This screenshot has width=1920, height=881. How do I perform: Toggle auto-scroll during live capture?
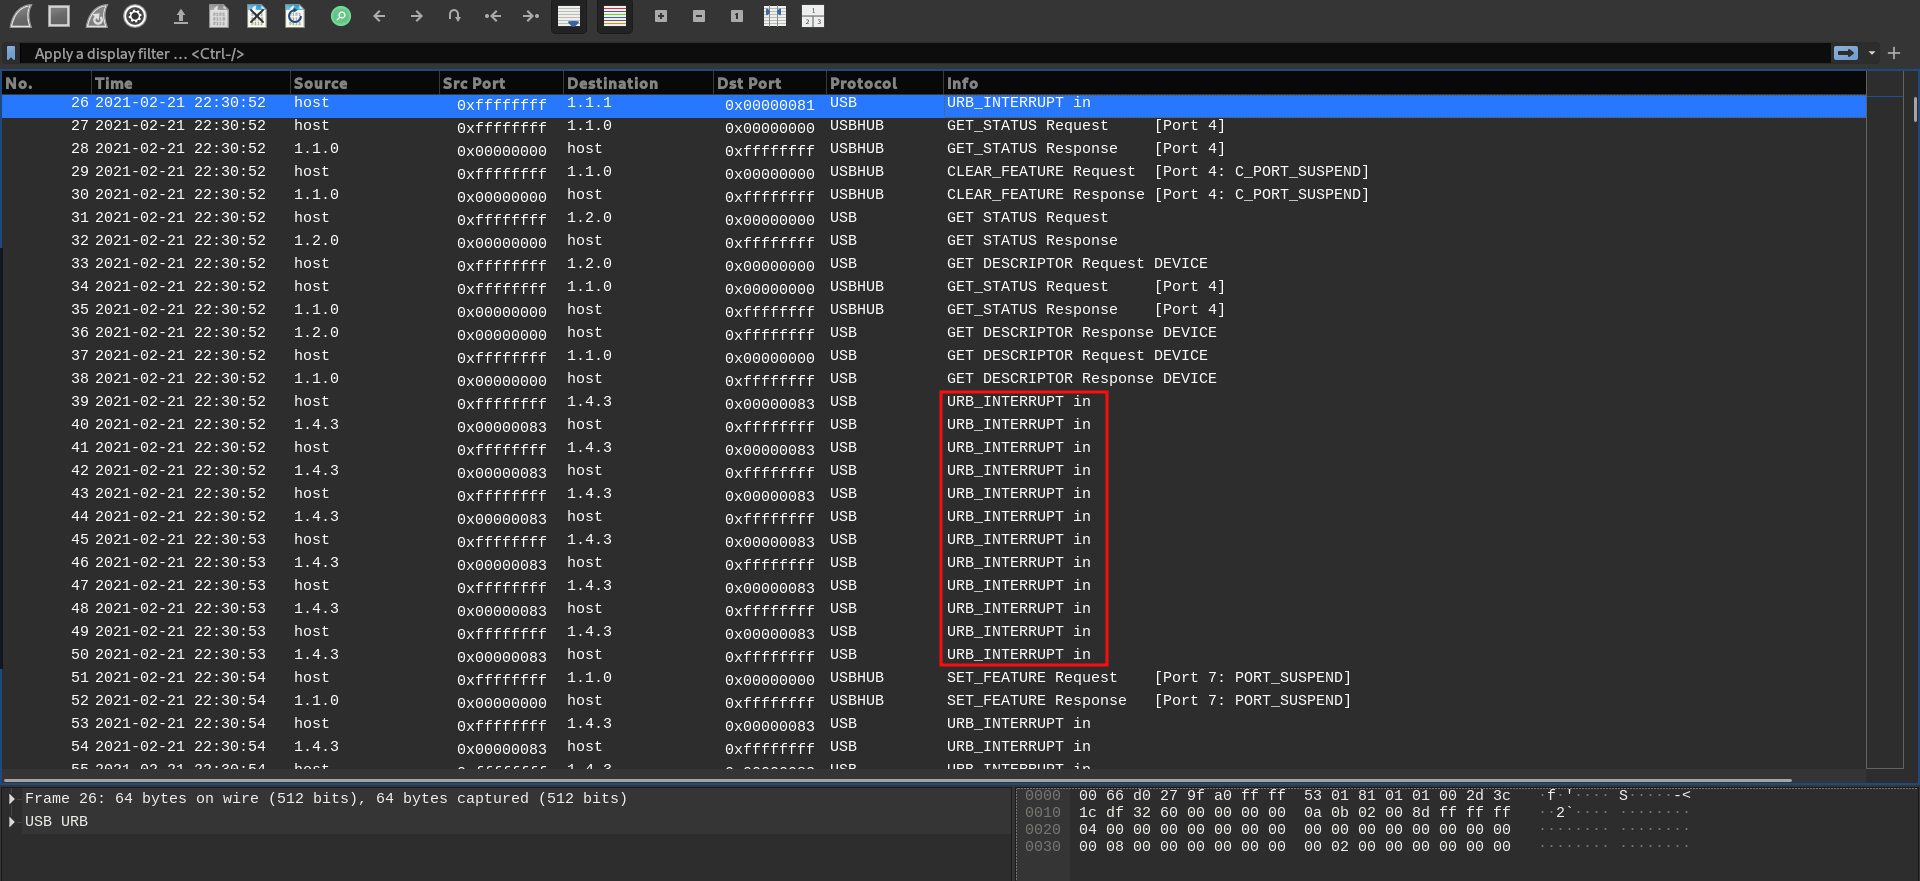569,16
